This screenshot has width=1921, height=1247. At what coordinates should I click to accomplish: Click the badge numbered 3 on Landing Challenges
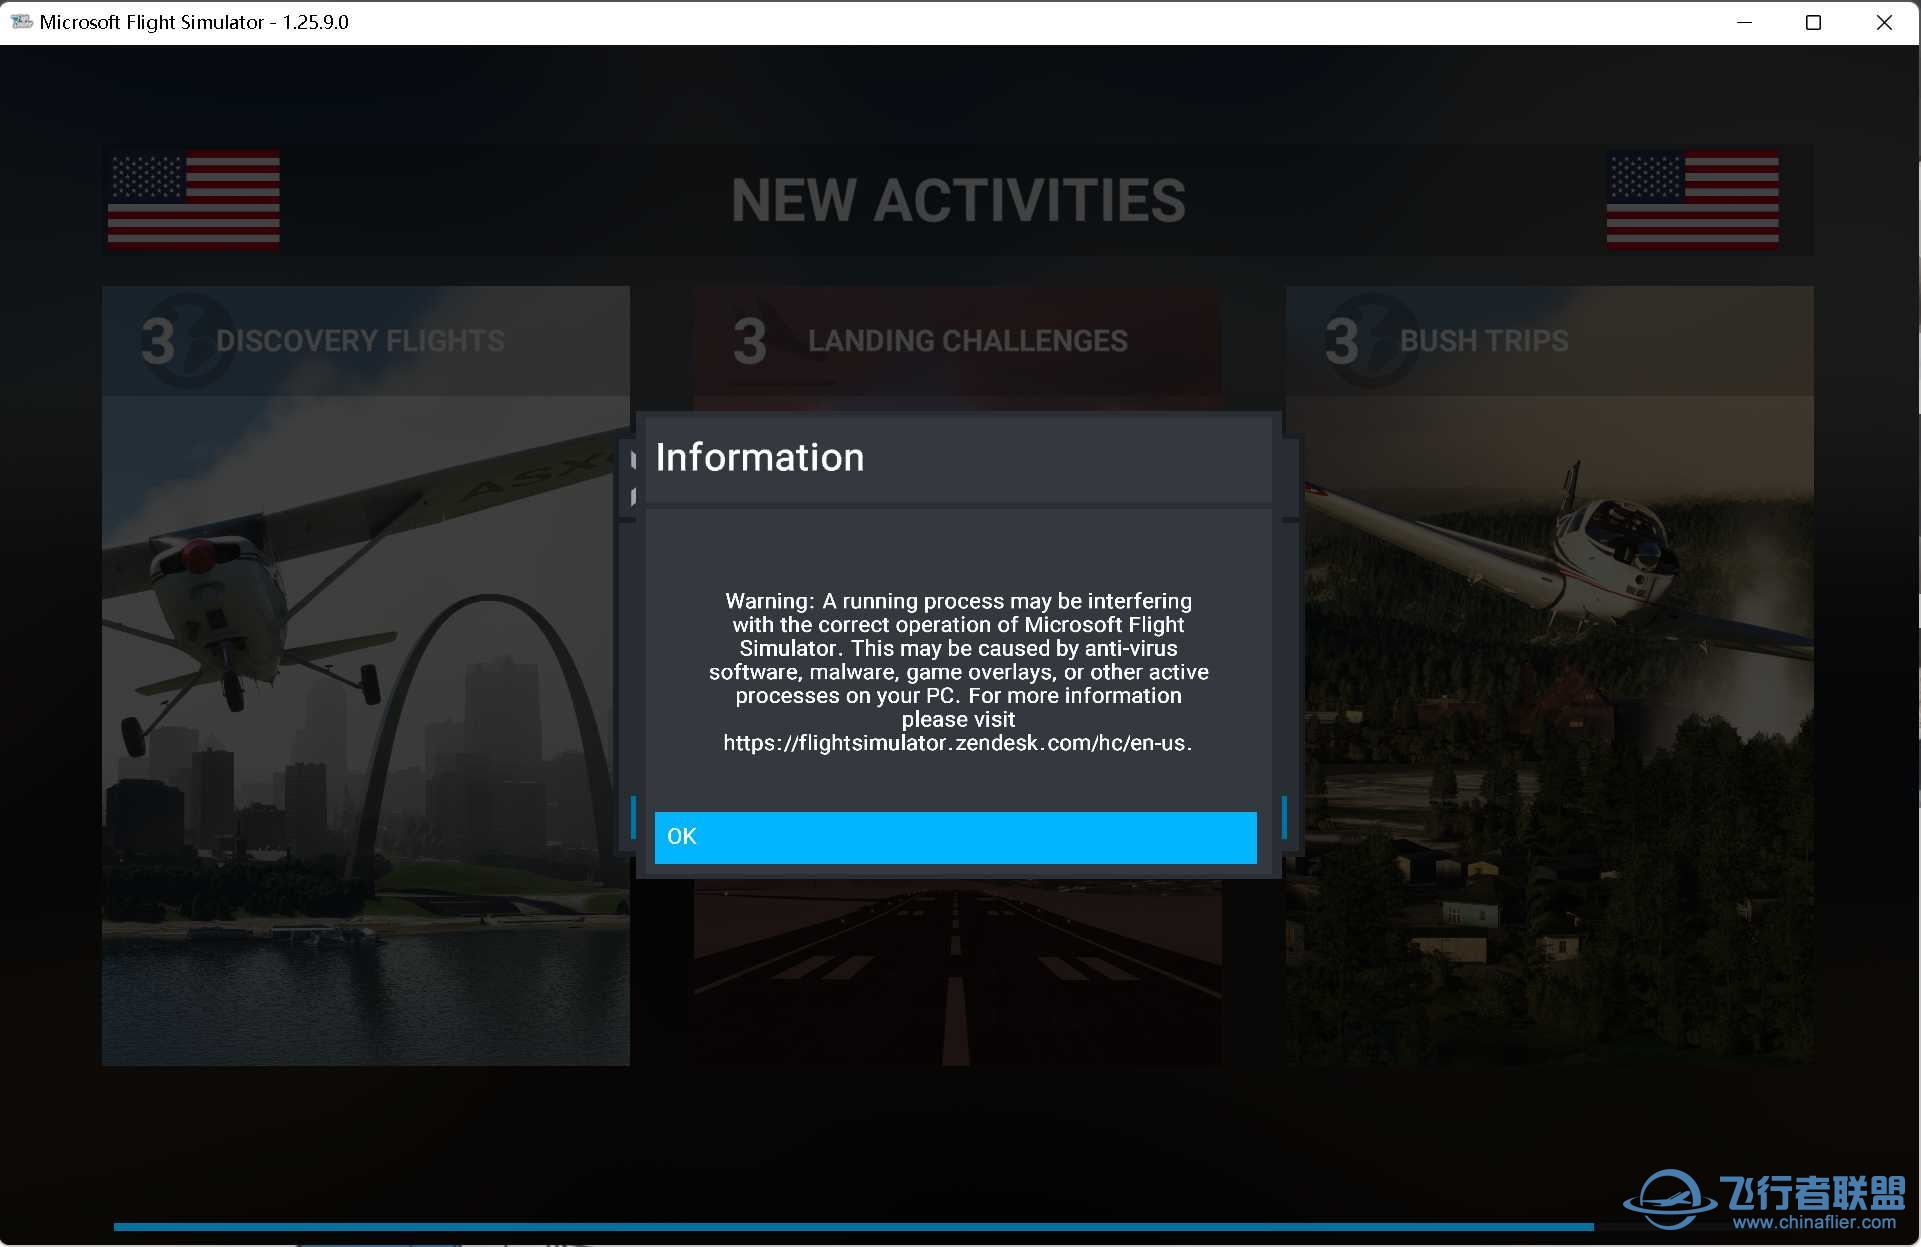[x=750, y=341]
